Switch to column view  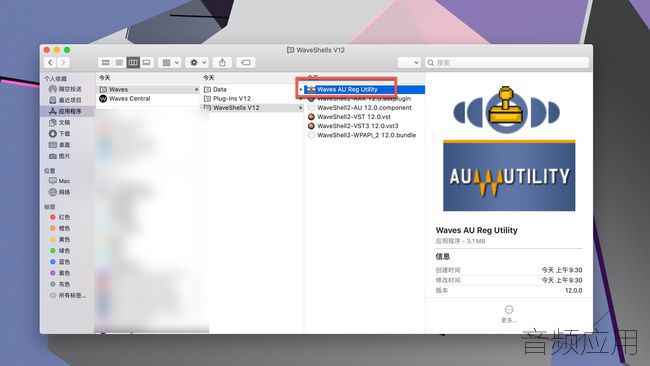pyautogui.click(x=133, y=63)
